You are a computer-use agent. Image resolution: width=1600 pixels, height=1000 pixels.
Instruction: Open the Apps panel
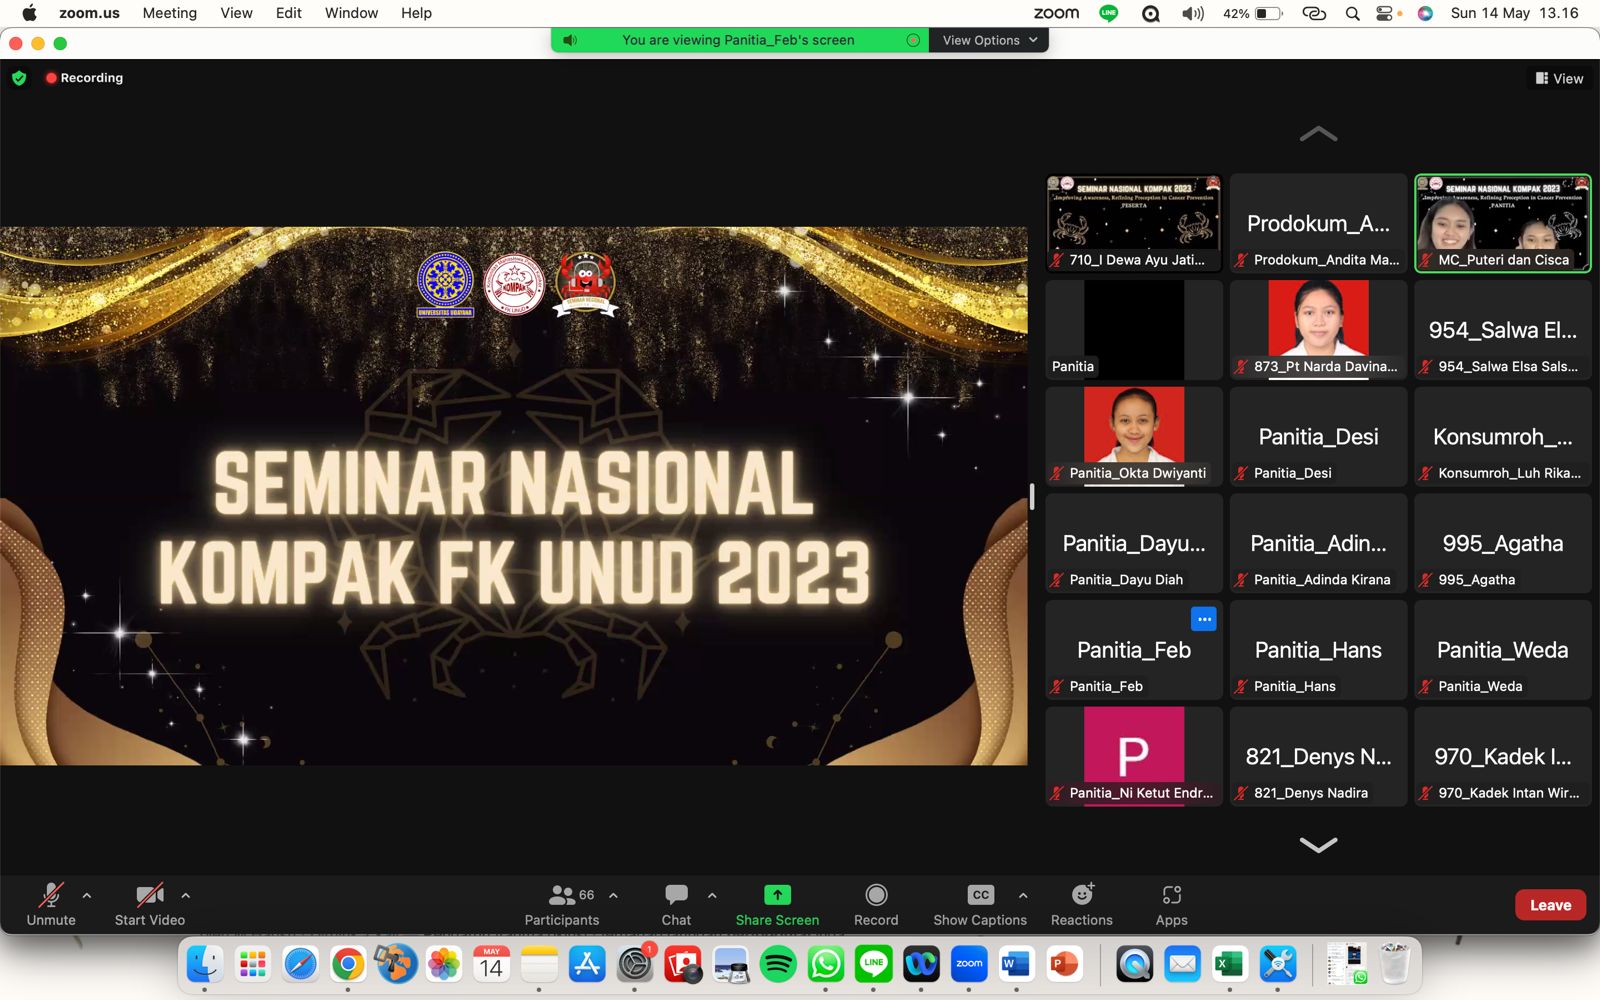[1171, 904]
